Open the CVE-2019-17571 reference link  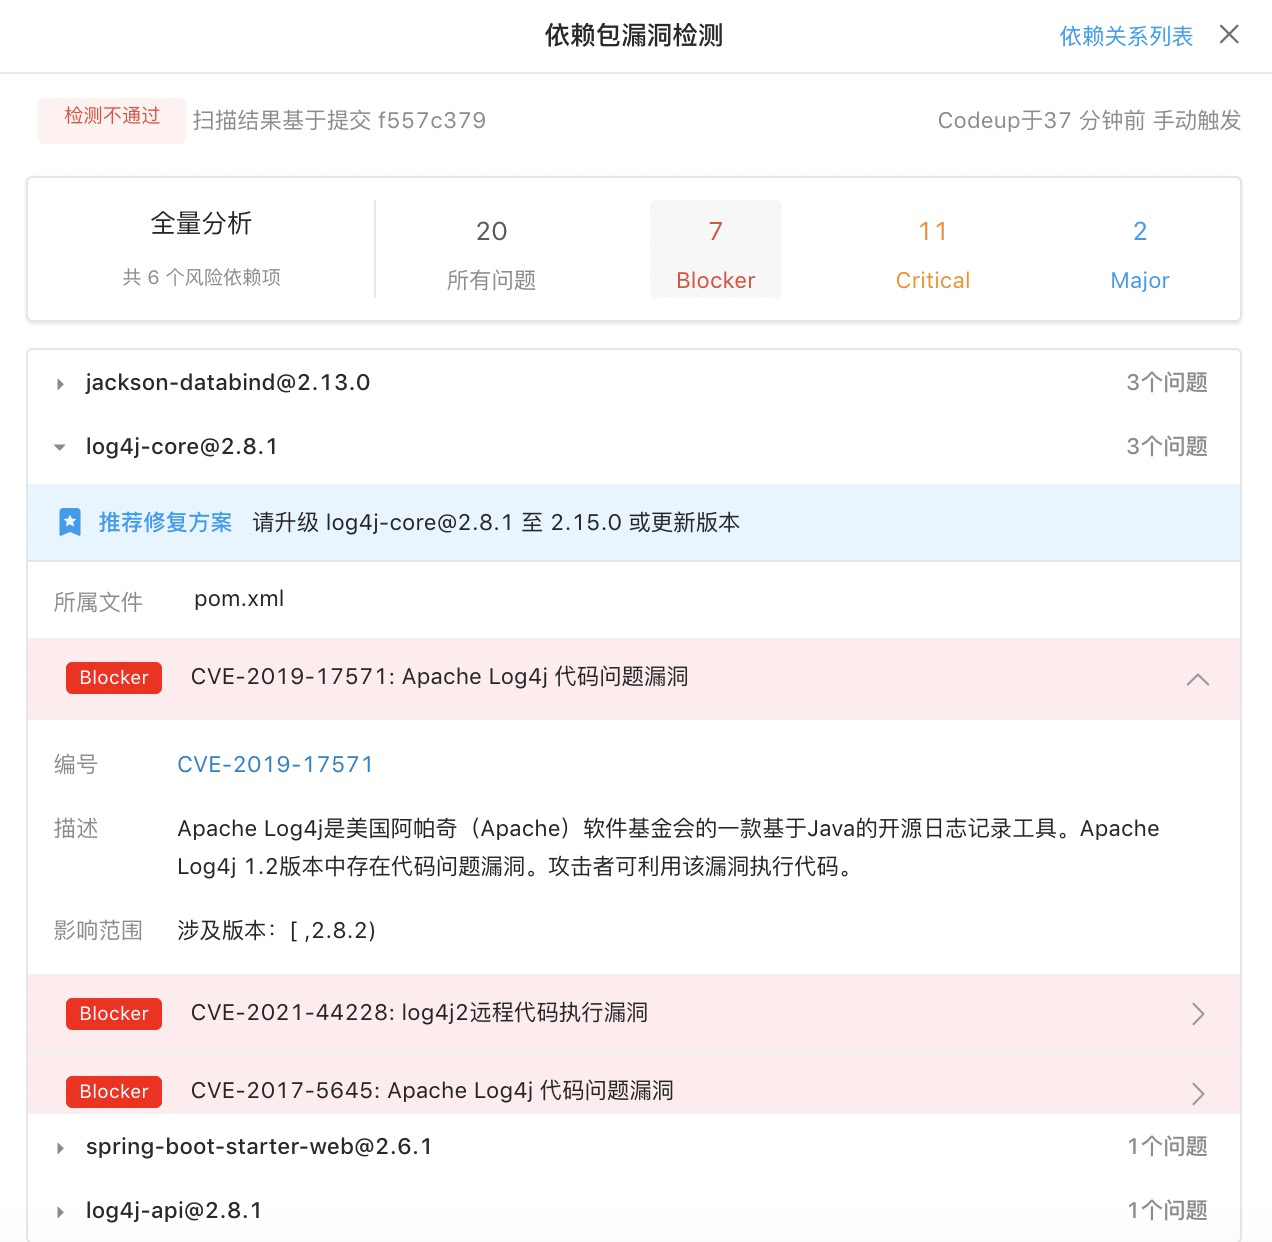click(275, 764)
